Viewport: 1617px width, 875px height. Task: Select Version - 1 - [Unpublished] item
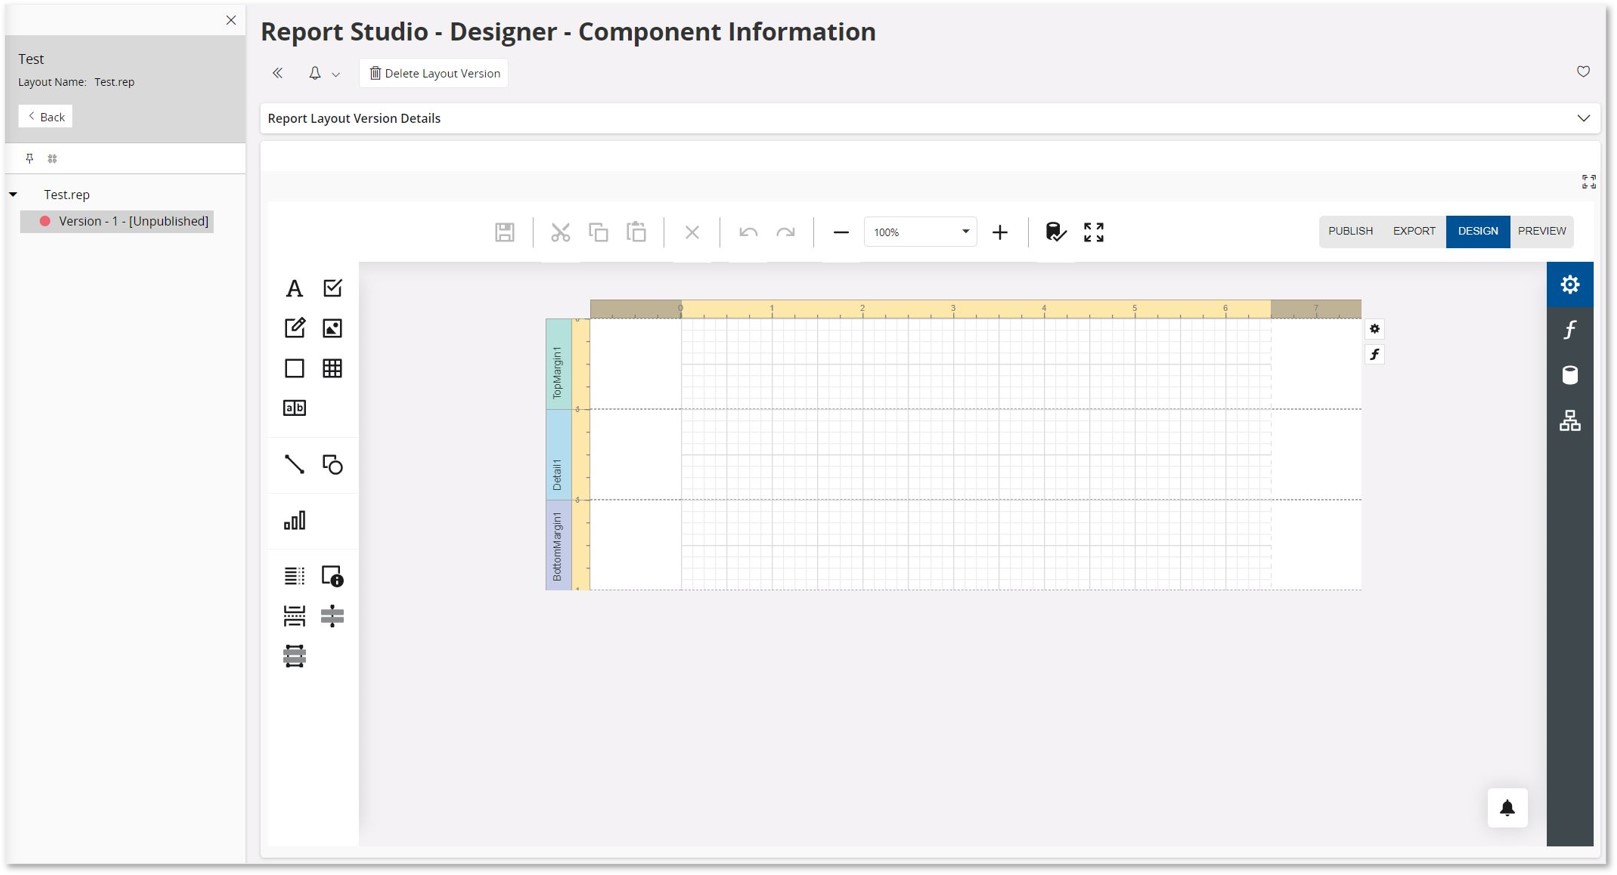point(133,221)
